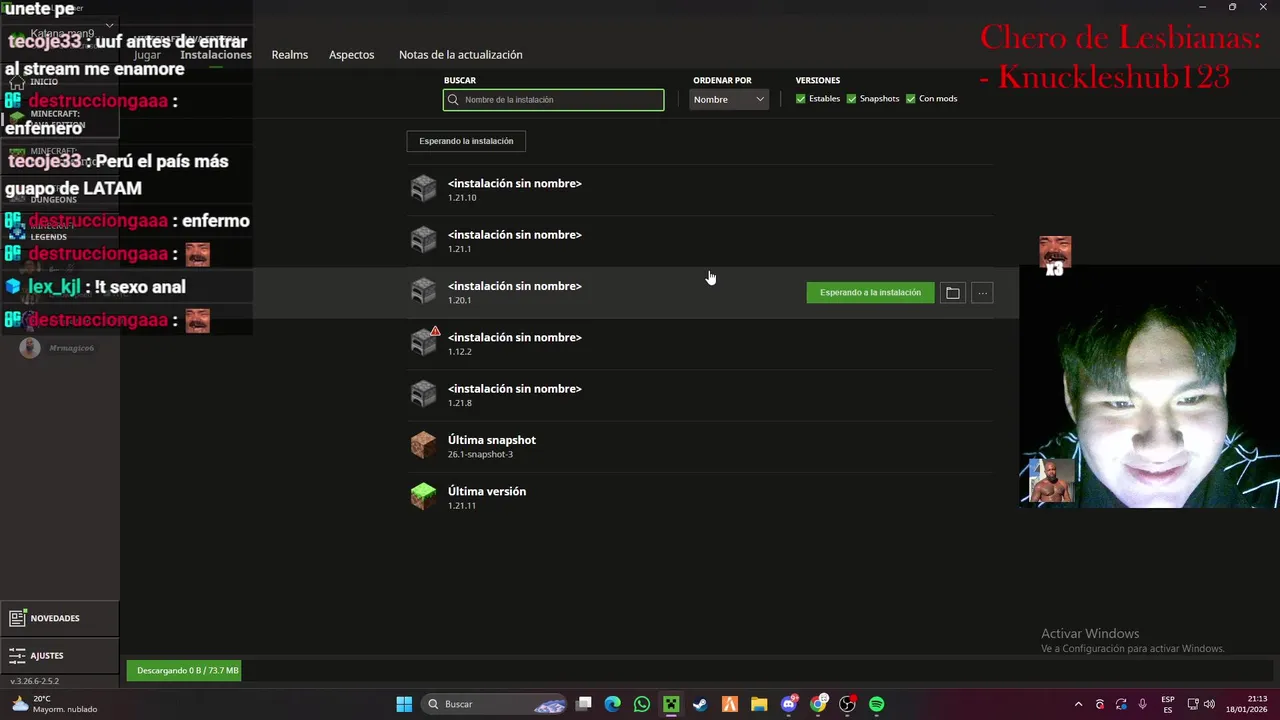This screenshot has height=720, width=1280.
Task: Open the Ordenar por Nombre dropdown
Action: click(x=729, y=99)
